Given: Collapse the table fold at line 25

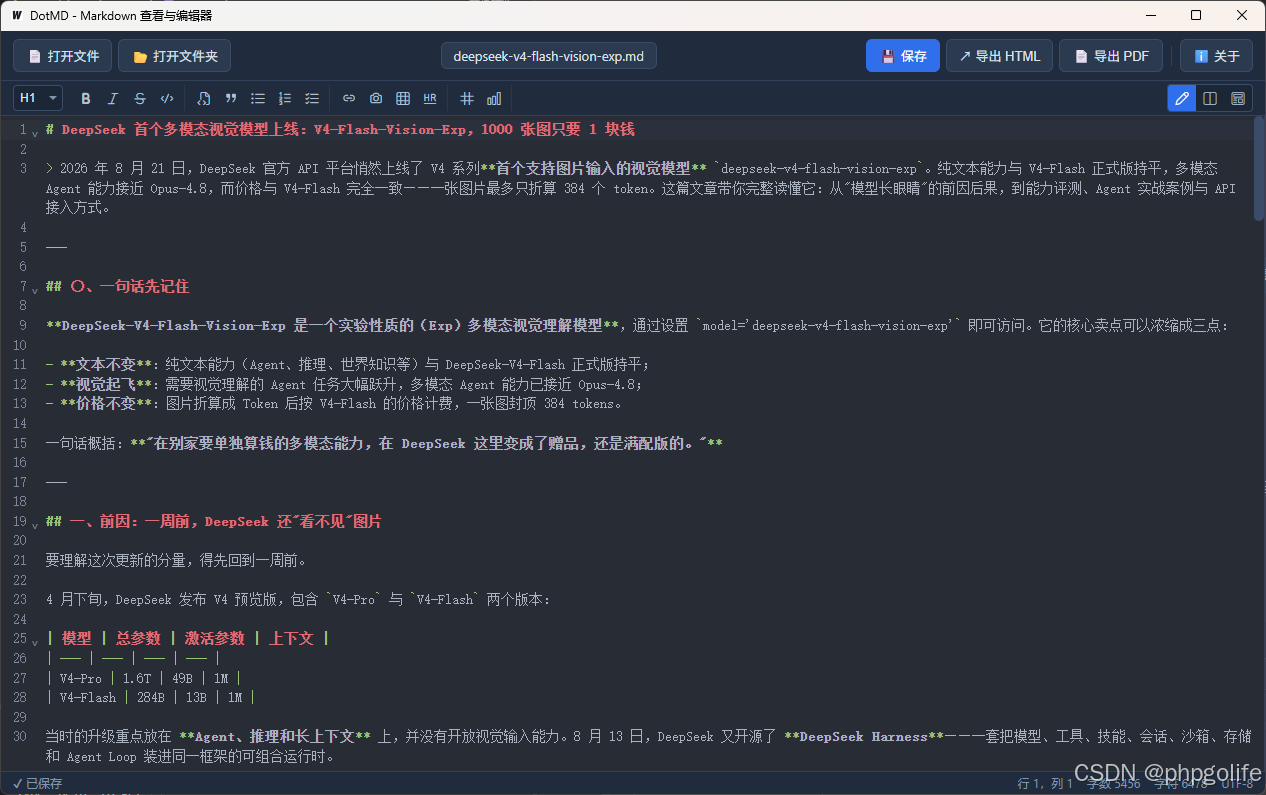Looking at the screenshot, I should [35, 641].
